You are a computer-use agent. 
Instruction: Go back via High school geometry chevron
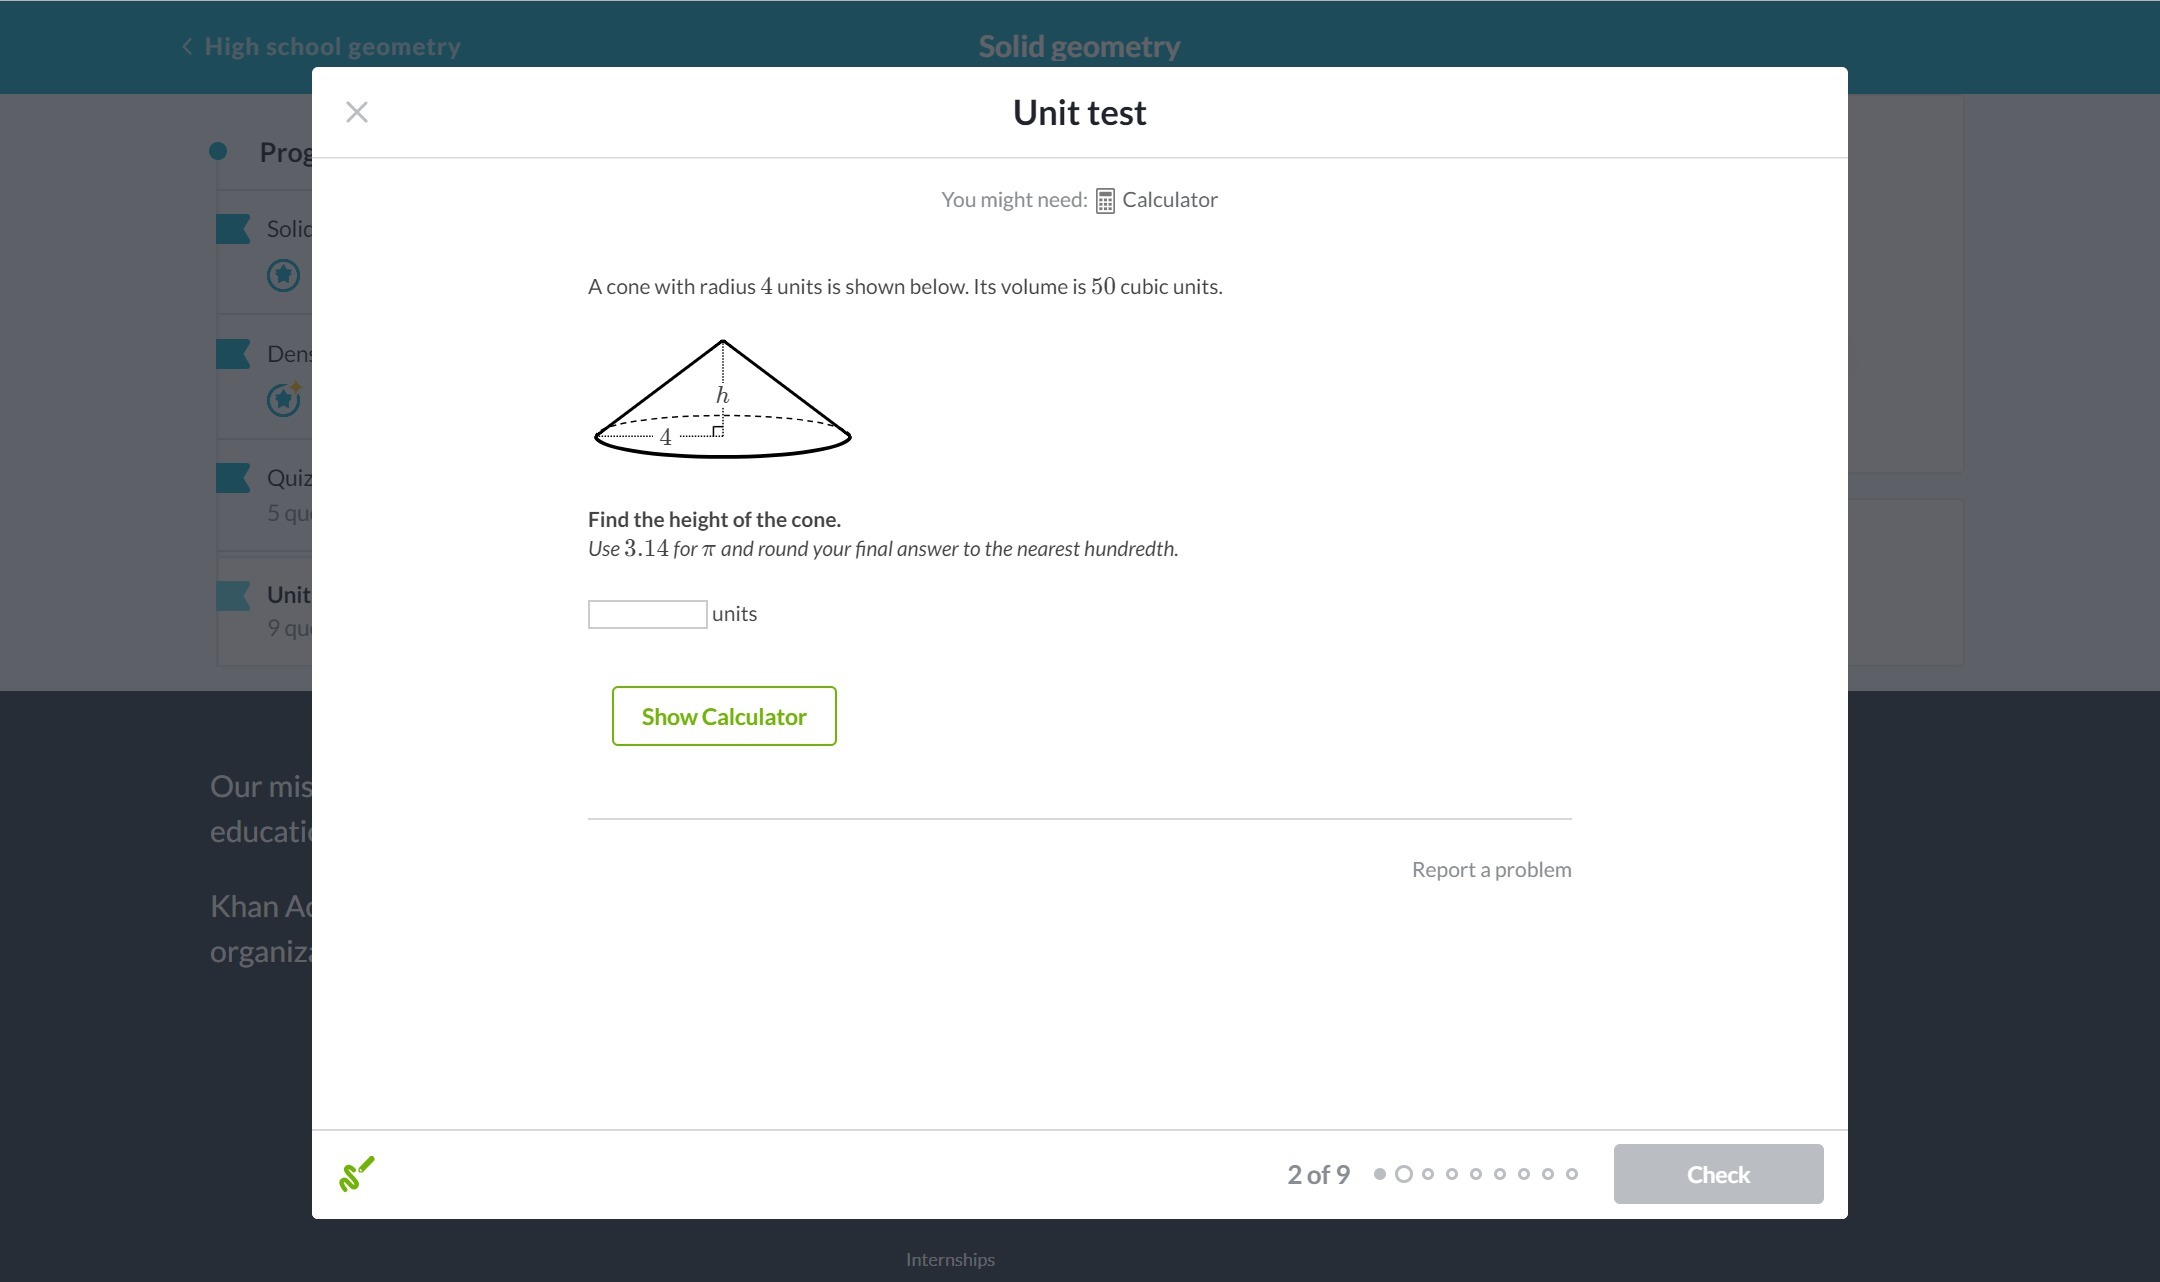tap(187, 47)
